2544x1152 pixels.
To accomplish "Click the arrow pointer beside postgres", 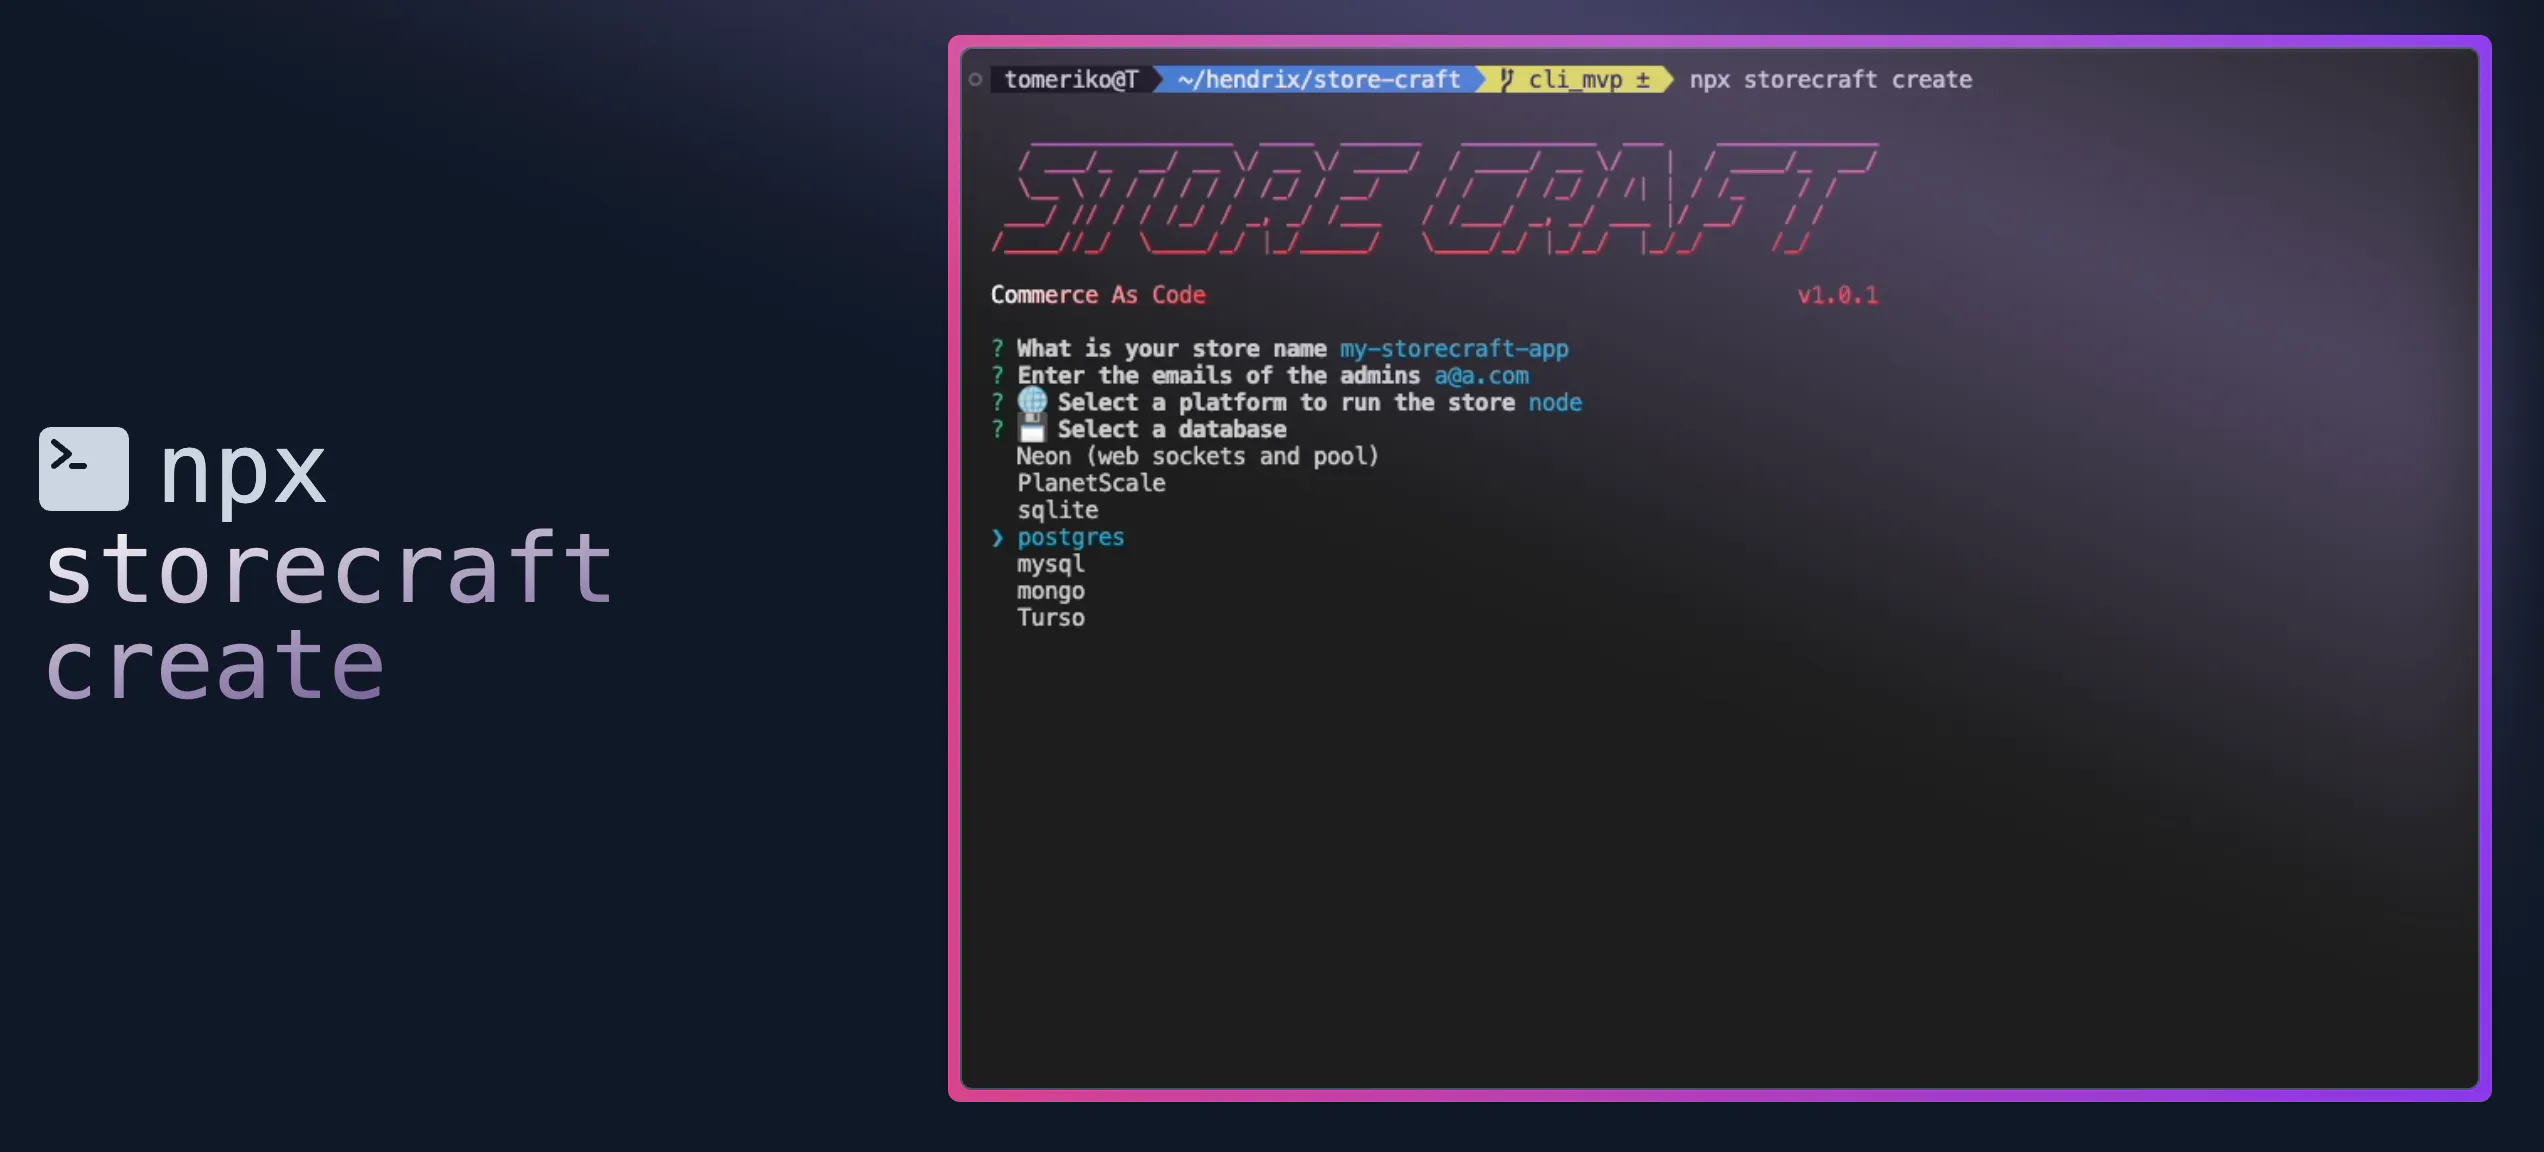I will tap(997, 538).
